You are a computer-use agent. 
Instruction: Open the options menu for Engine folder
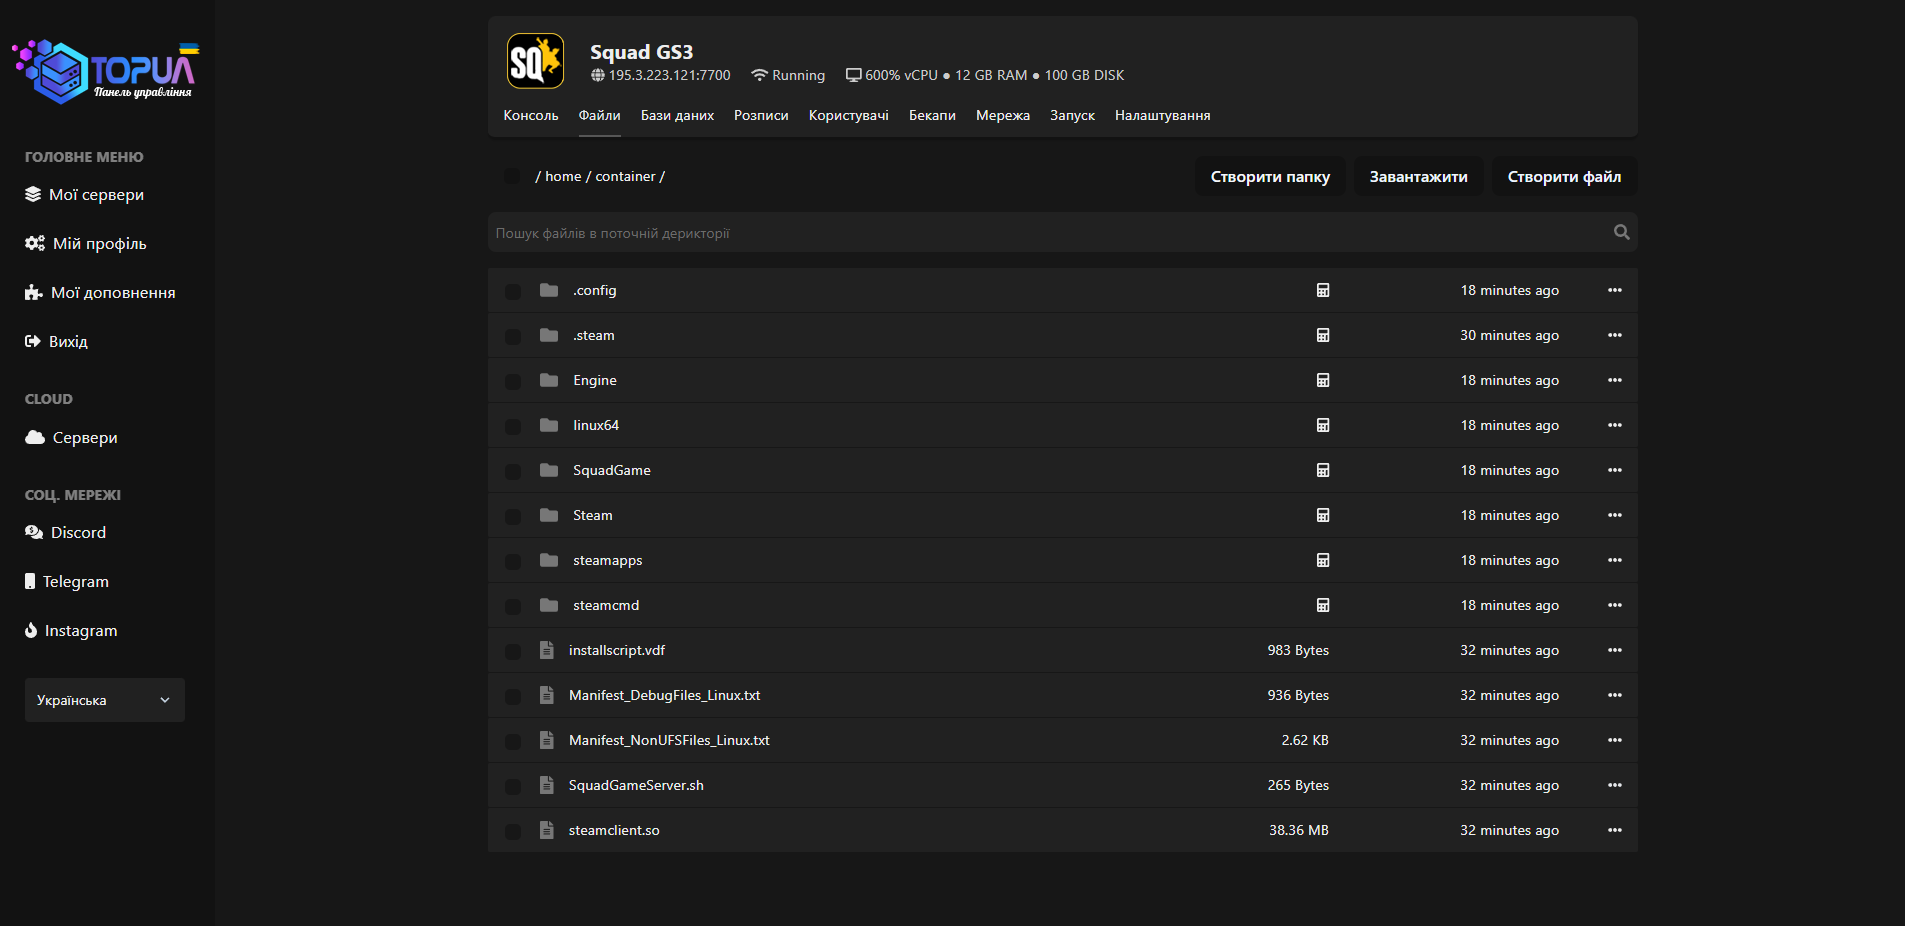pos(1614,380)
